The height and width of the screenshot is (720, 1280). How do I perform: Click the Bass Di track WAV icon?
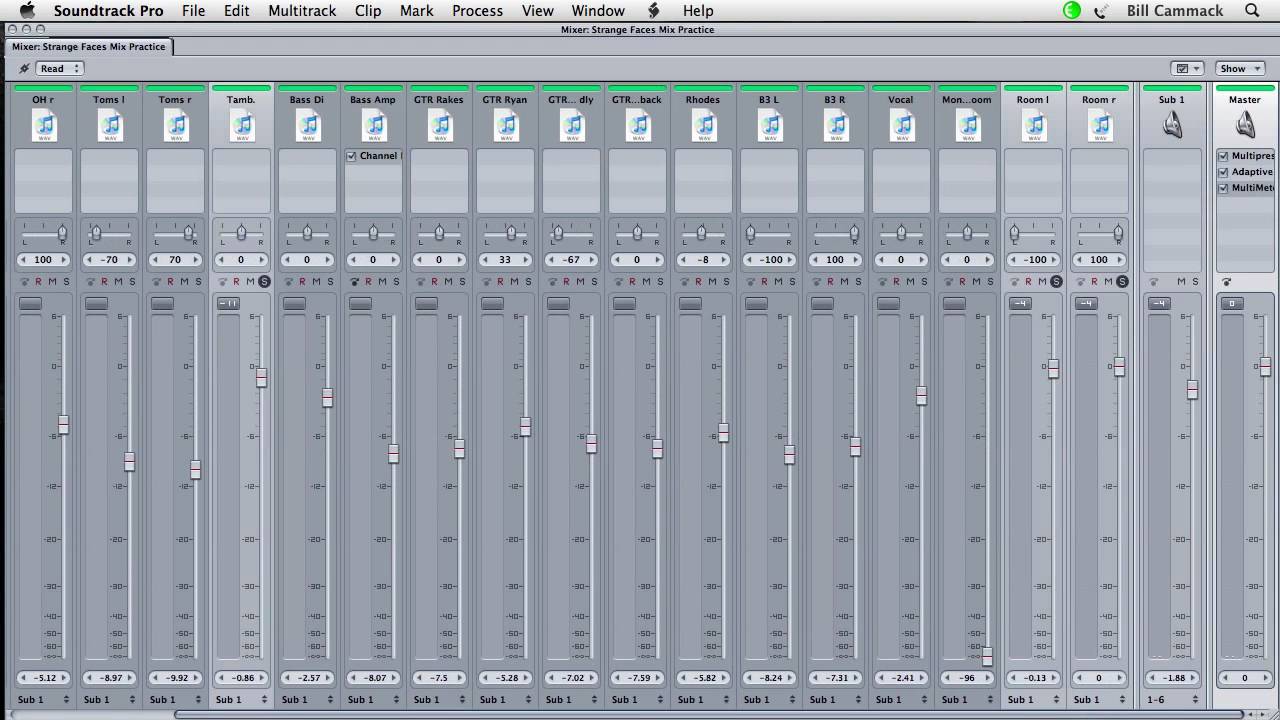308,126
